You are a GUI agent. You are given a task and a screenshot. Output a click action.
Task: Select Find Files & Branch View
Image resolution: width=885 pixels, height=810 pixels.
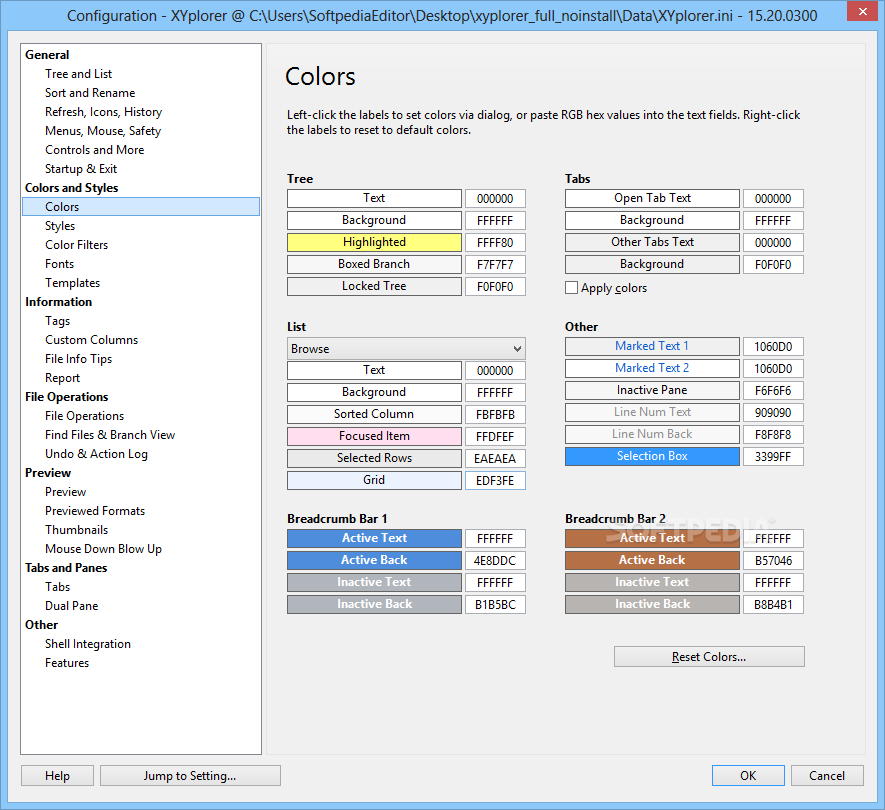point(110,435)
